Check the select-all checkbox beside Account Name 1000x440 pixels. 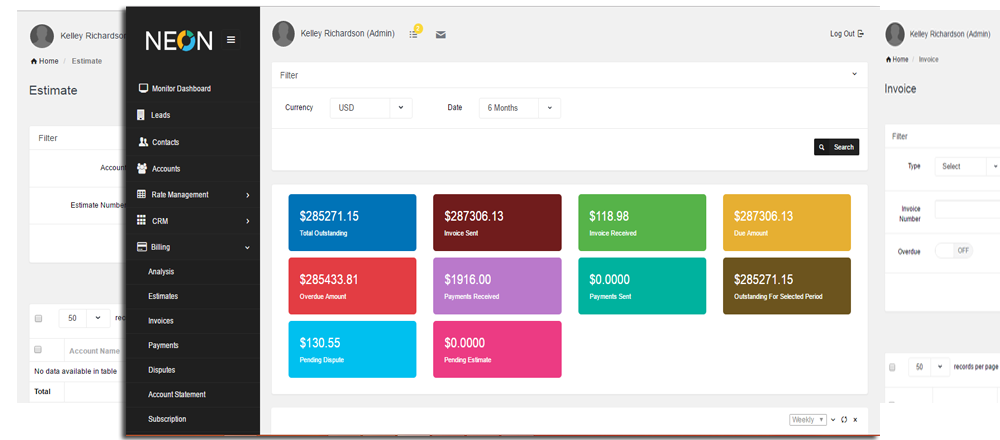click(38, 350)
